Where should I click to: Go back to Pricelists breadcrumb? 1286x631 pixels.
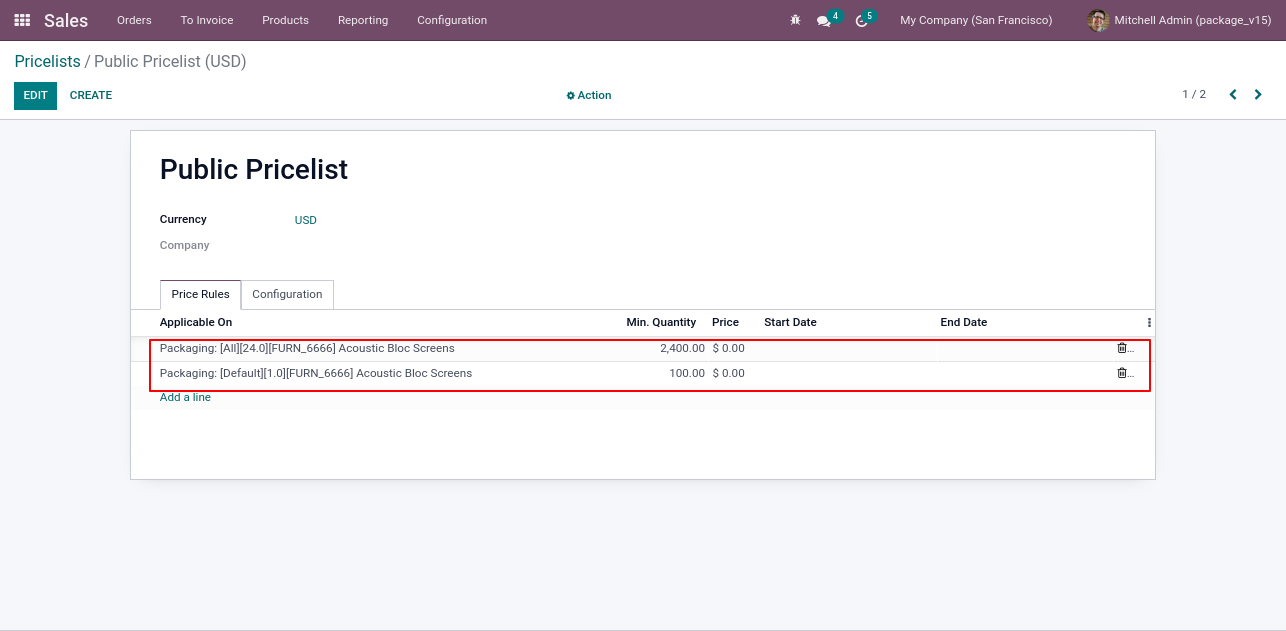tap(47, 62)
